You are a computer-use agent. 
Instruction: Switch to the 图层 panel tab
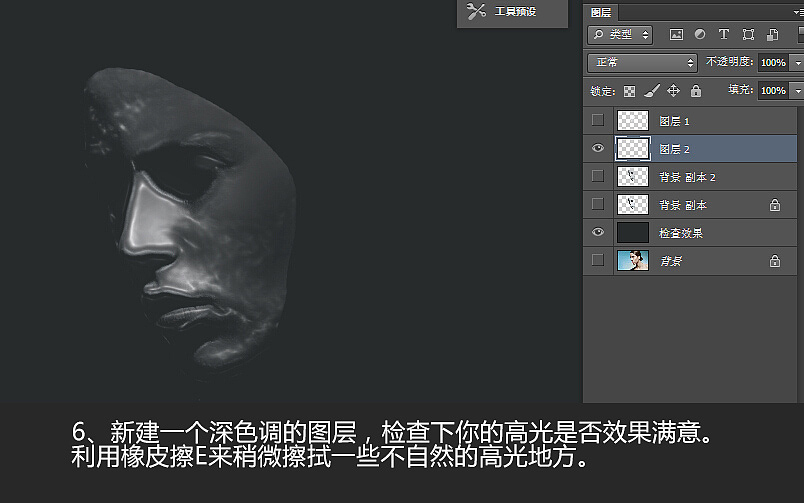point(600,12)
